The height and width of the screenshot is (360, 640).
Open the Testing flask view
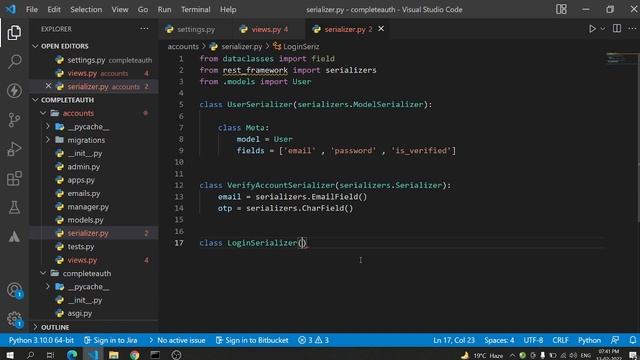tap(14, 207)
